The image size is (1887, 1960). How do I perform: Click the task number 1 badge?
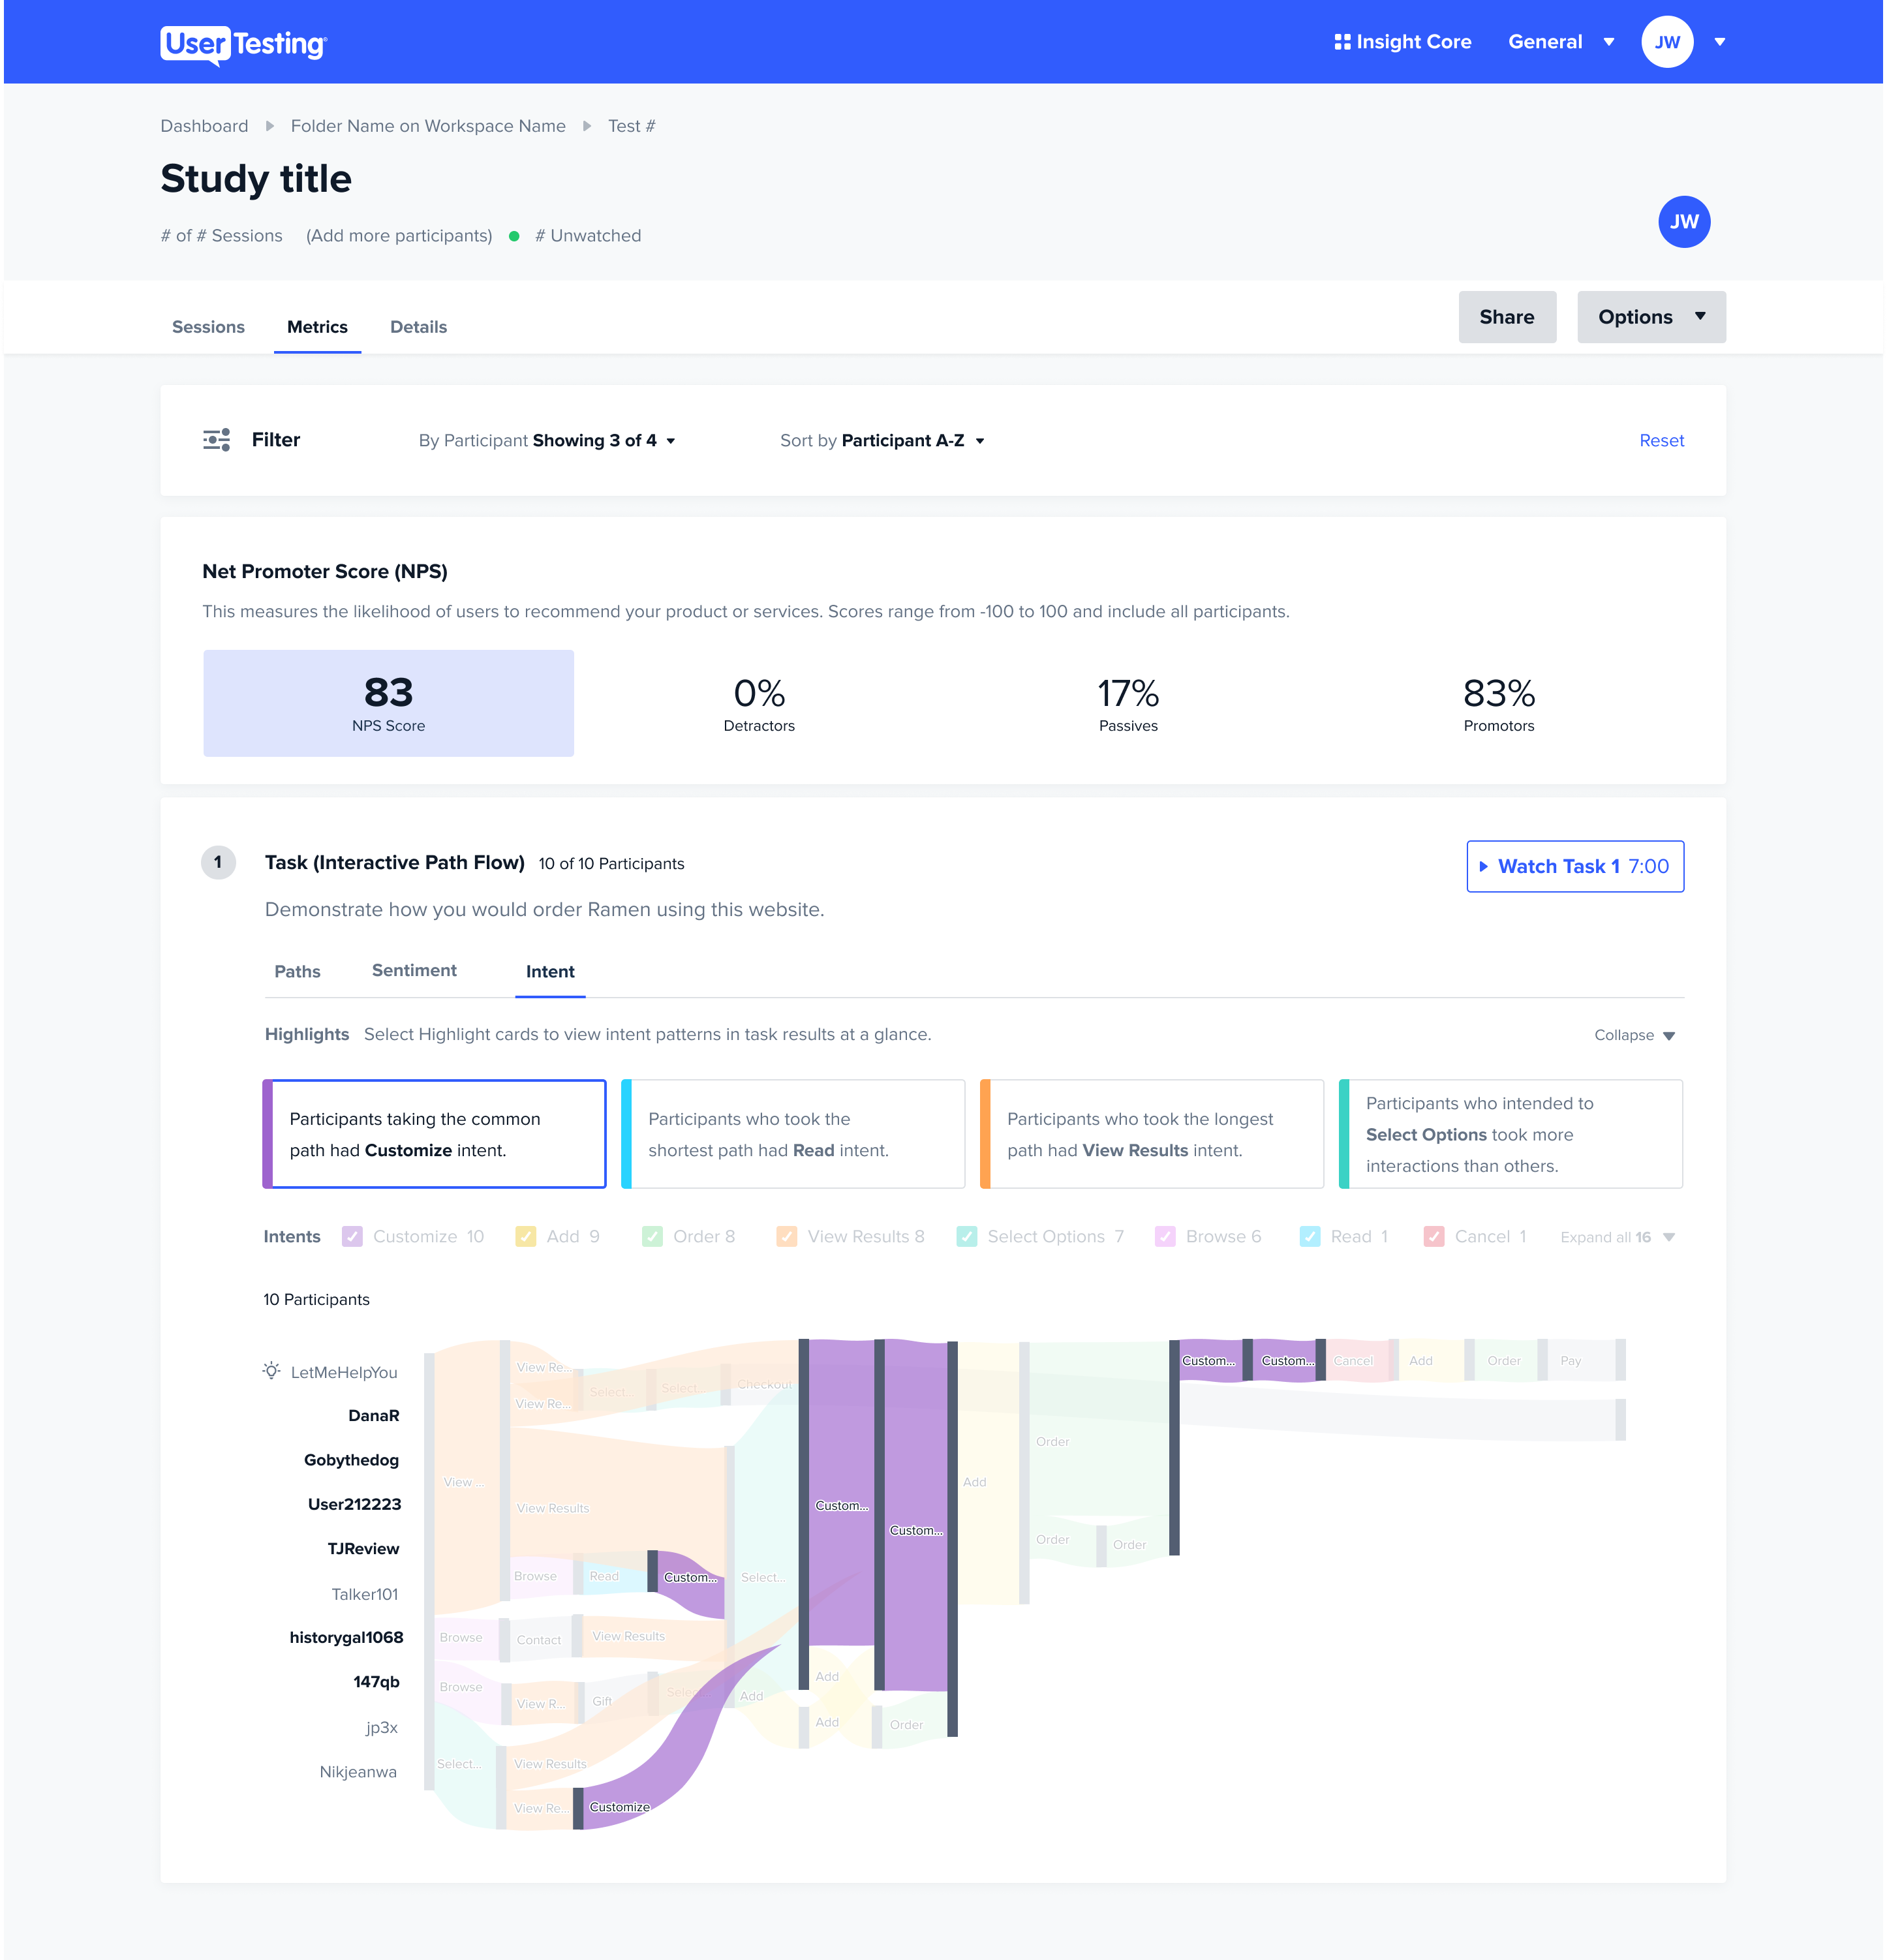(218, 862)
